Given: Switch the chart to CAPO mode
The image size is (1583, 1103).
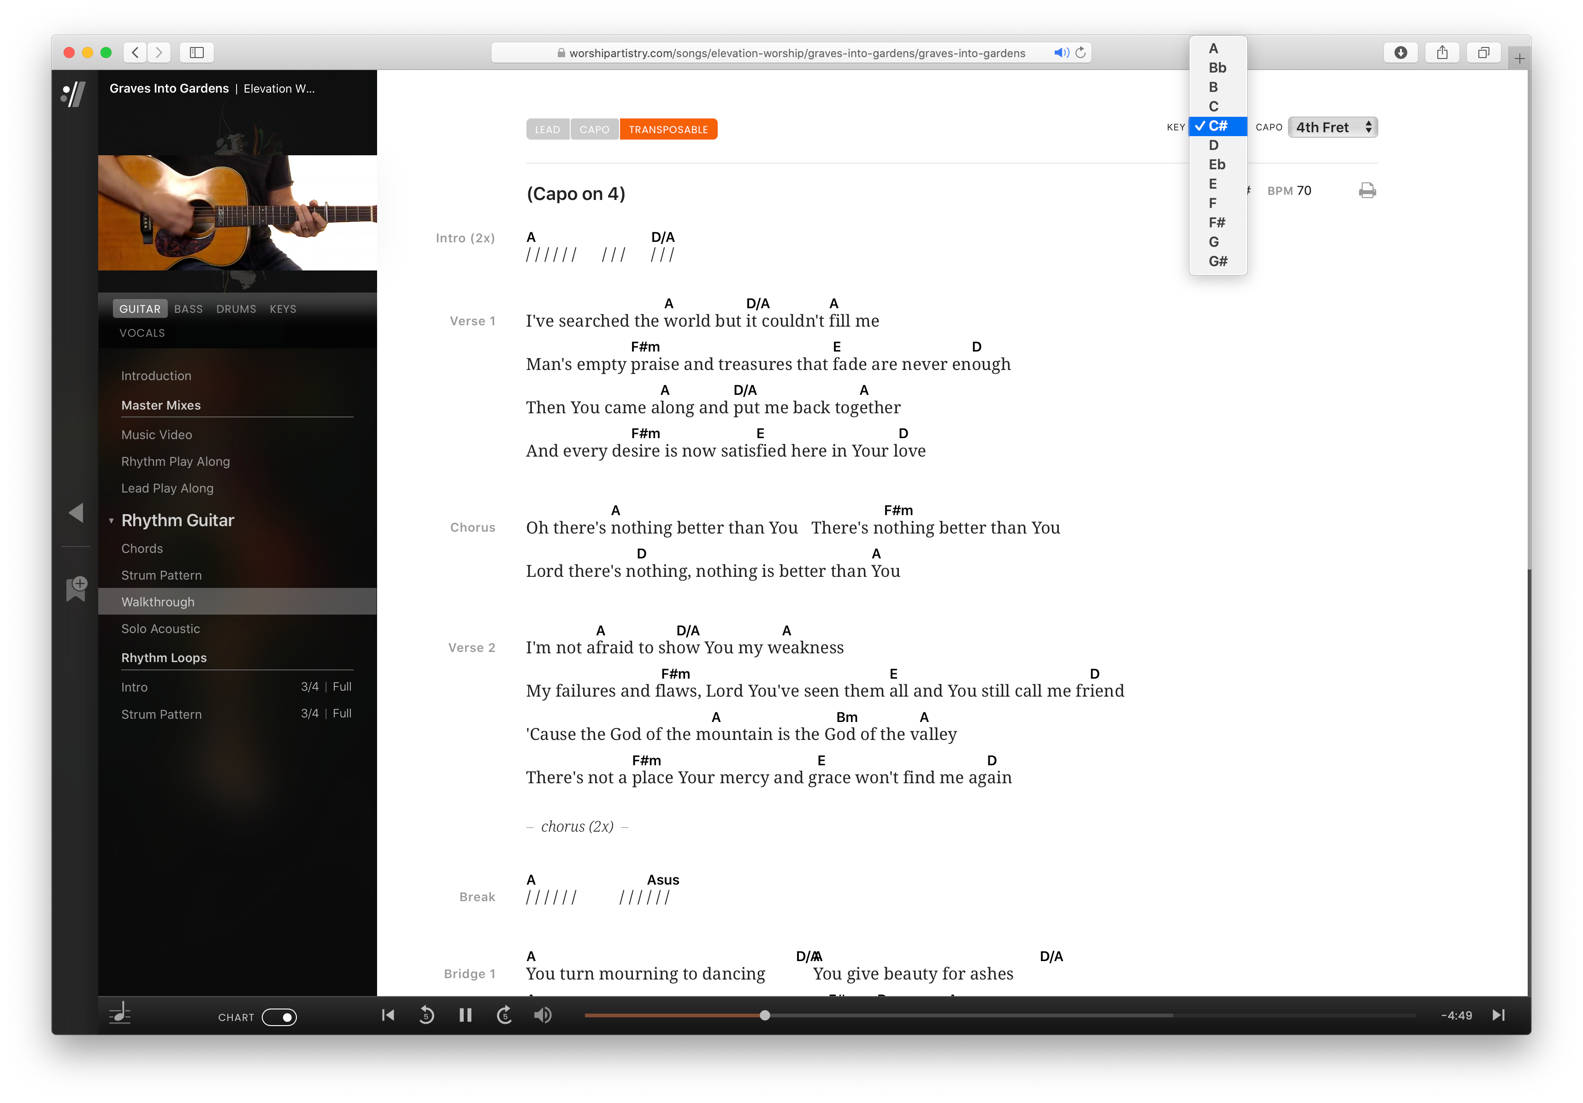Looking at the screenshot, I should [x=594, y=129].
